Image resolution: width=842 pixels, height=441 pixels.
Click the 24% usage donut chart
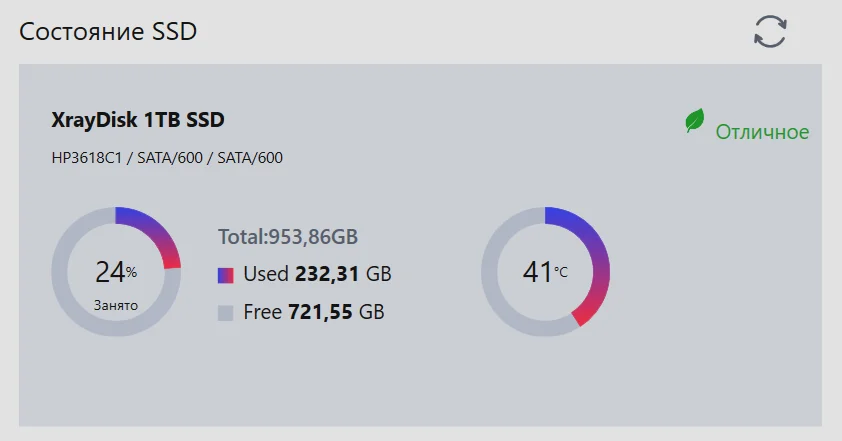[116, 272]
